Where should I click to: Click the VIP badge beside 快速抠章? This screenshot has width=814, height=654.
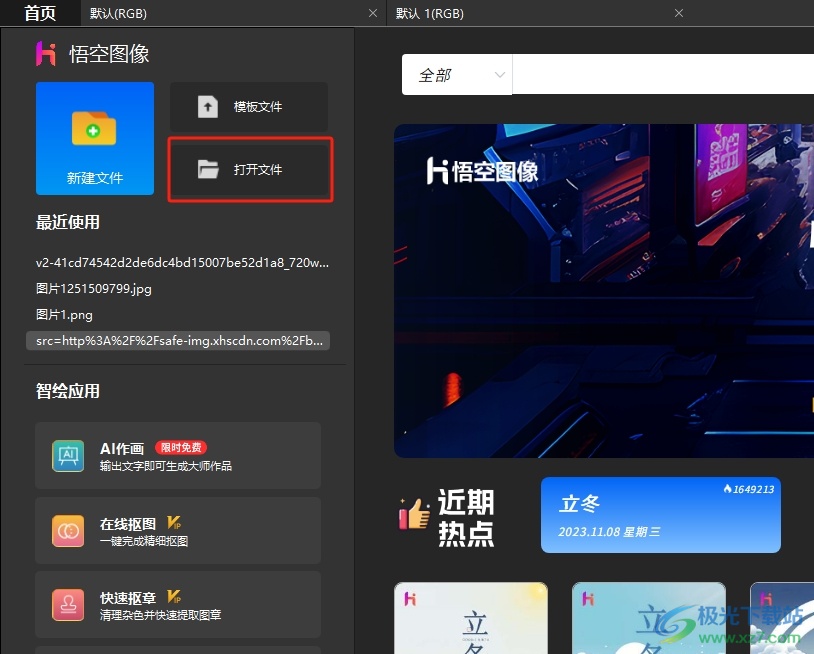(174, 597)
